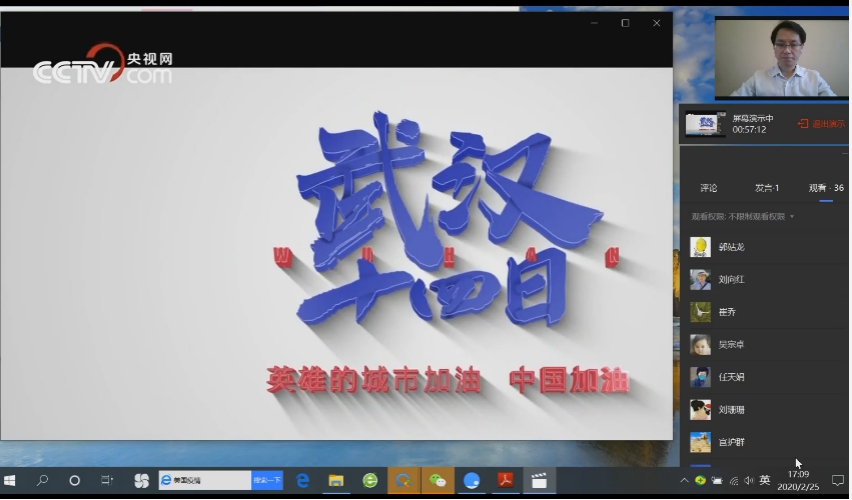Open Cortana circle icon on taskbar
The image size is (852, 500).
tap(75, 481)
